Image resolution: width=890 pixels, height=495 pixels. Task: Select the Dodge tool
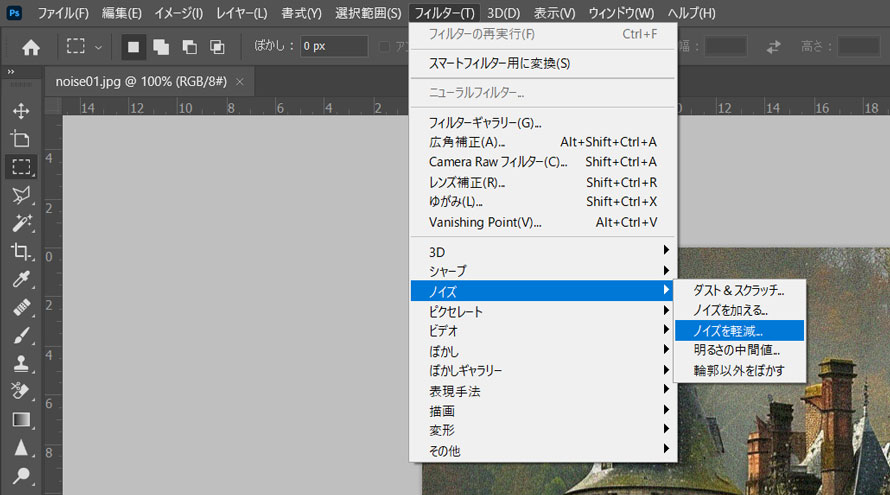tap(21, 475)
